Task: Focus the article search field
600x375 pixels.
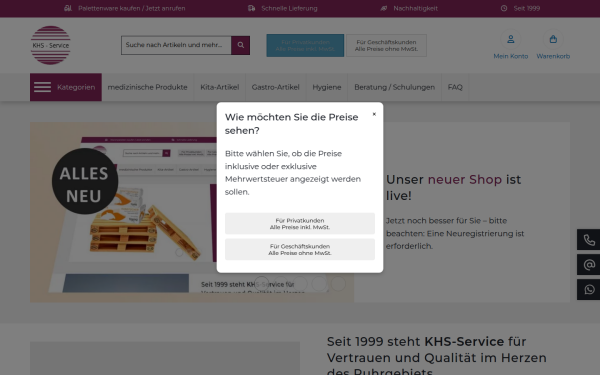Action: point(176,45)
